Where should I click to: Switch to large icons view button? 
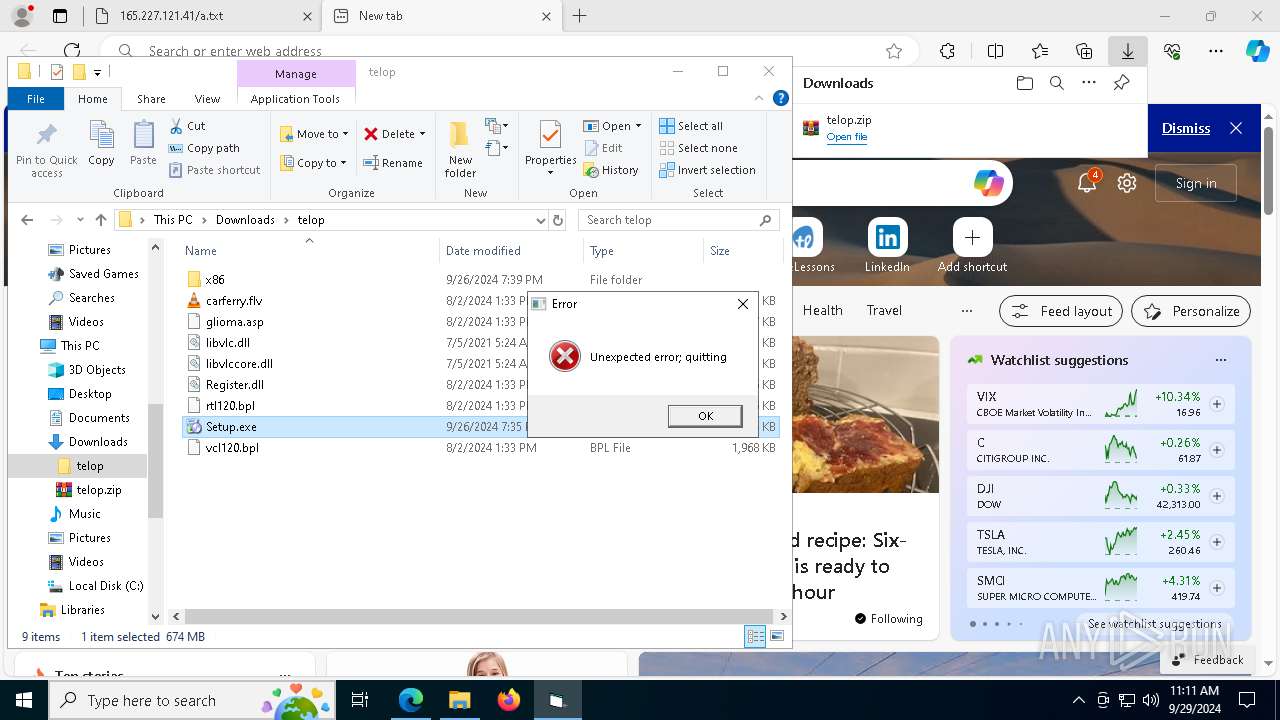click(x=777, y=636)
